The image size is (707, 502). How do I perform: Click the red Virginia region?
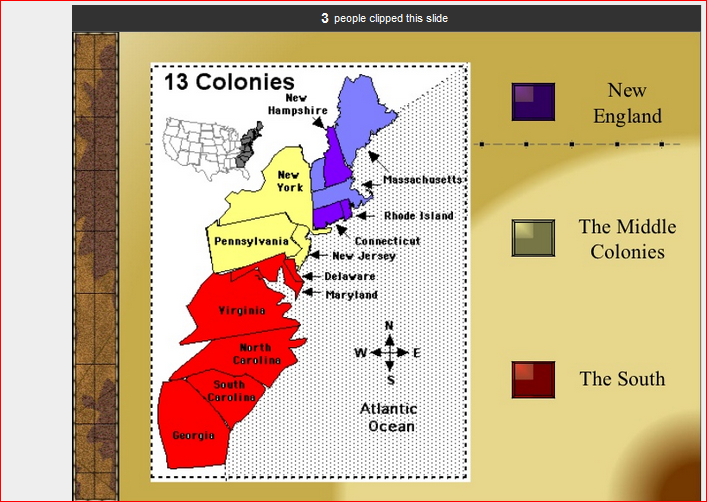(241, 311)
